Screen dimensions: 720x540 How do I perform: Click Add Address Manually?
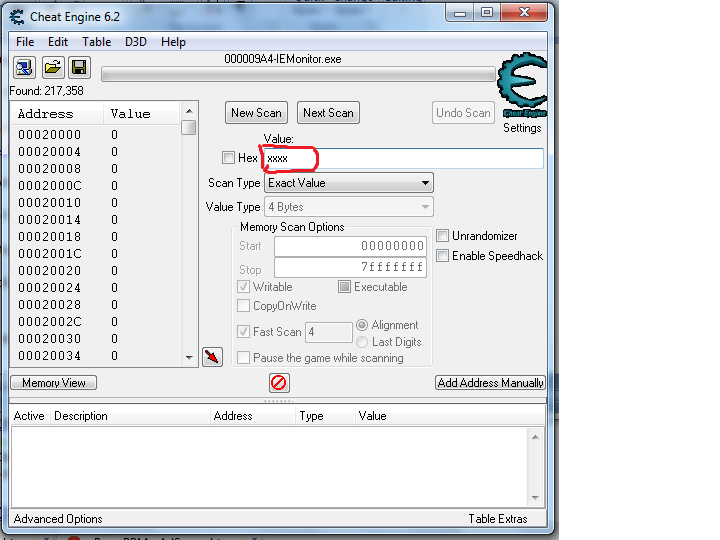[490, 382]
